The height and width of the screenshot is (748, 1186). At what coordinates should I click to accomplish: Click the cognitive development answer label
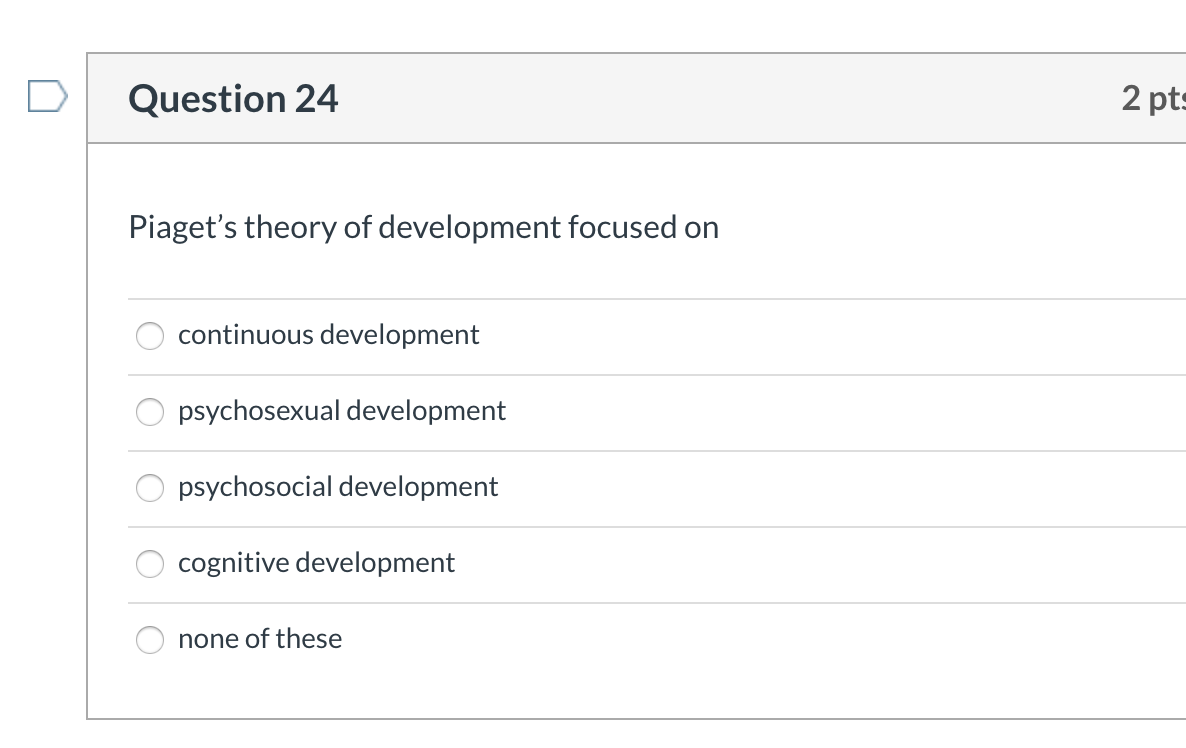click(316, 563)
